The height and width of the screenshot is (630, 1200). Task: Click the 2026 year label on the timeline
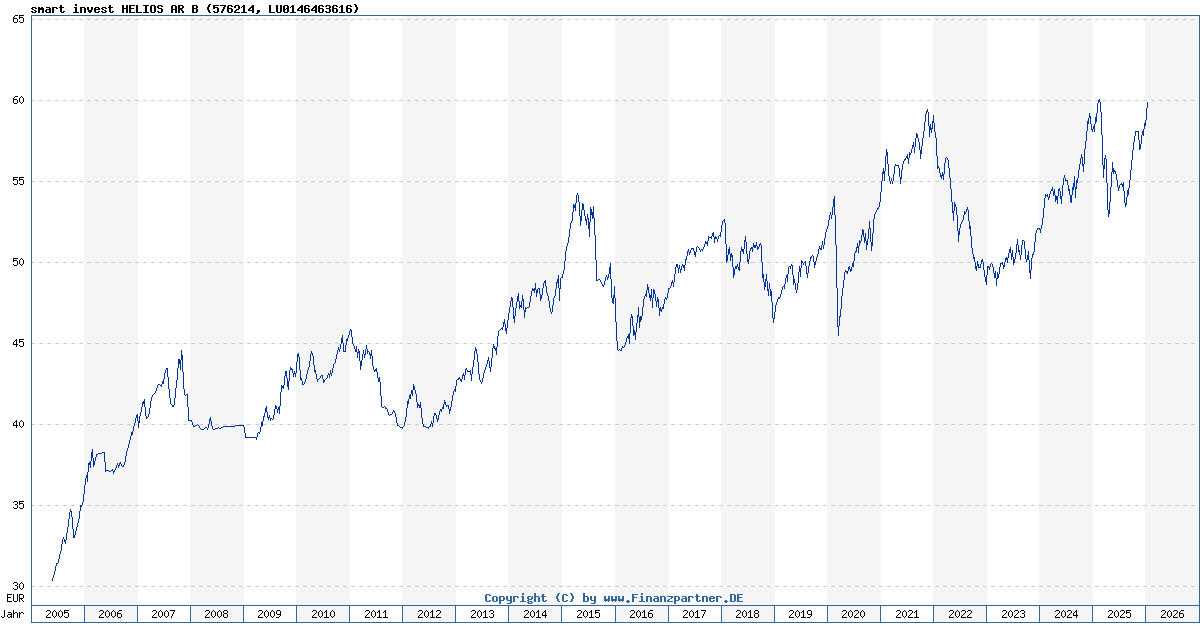(1171, 614)
